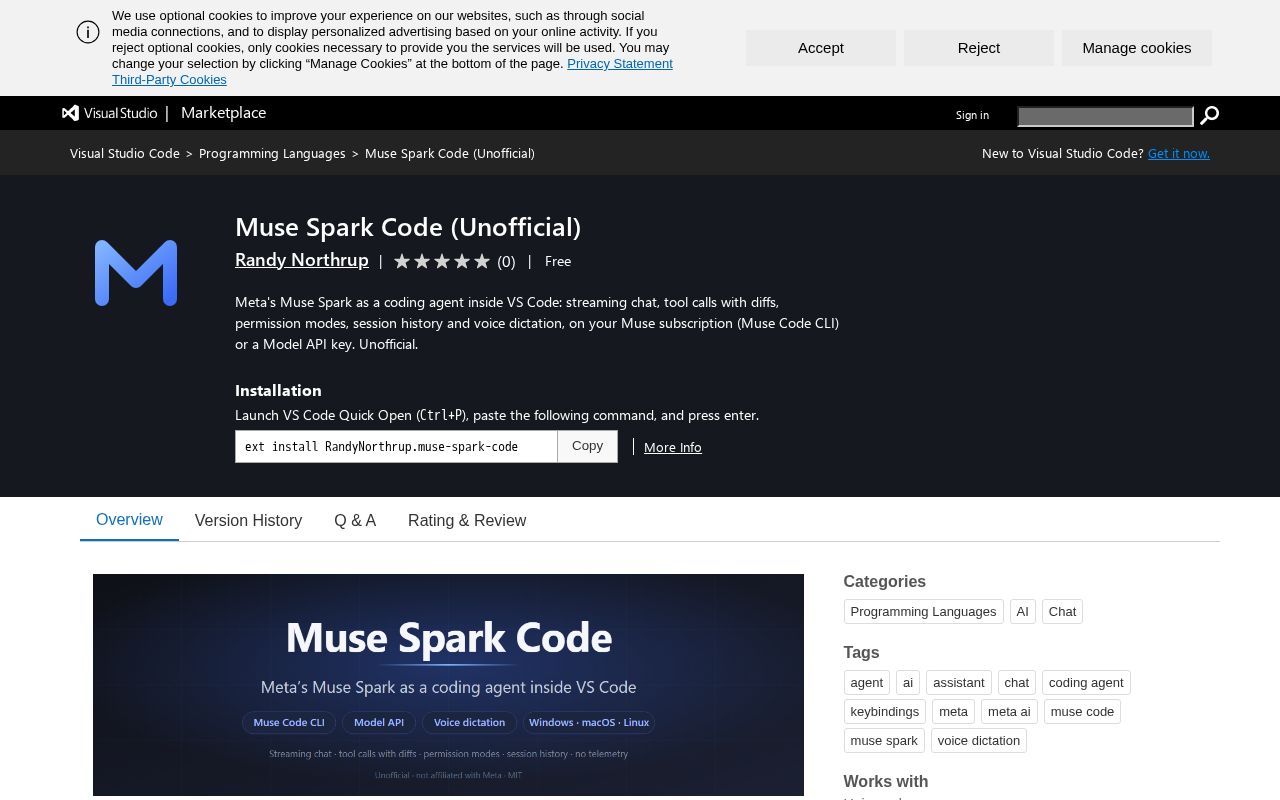
Task: Switch to Version History tab
Action: pyautogui.click(x=248, y=520)
